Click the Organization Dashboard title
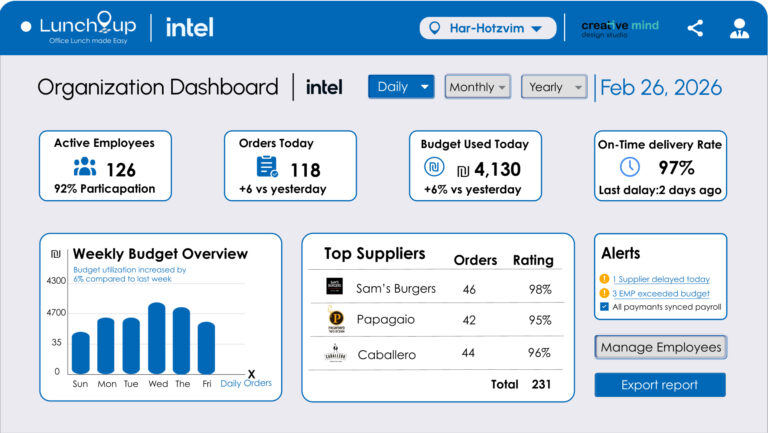 158,87
